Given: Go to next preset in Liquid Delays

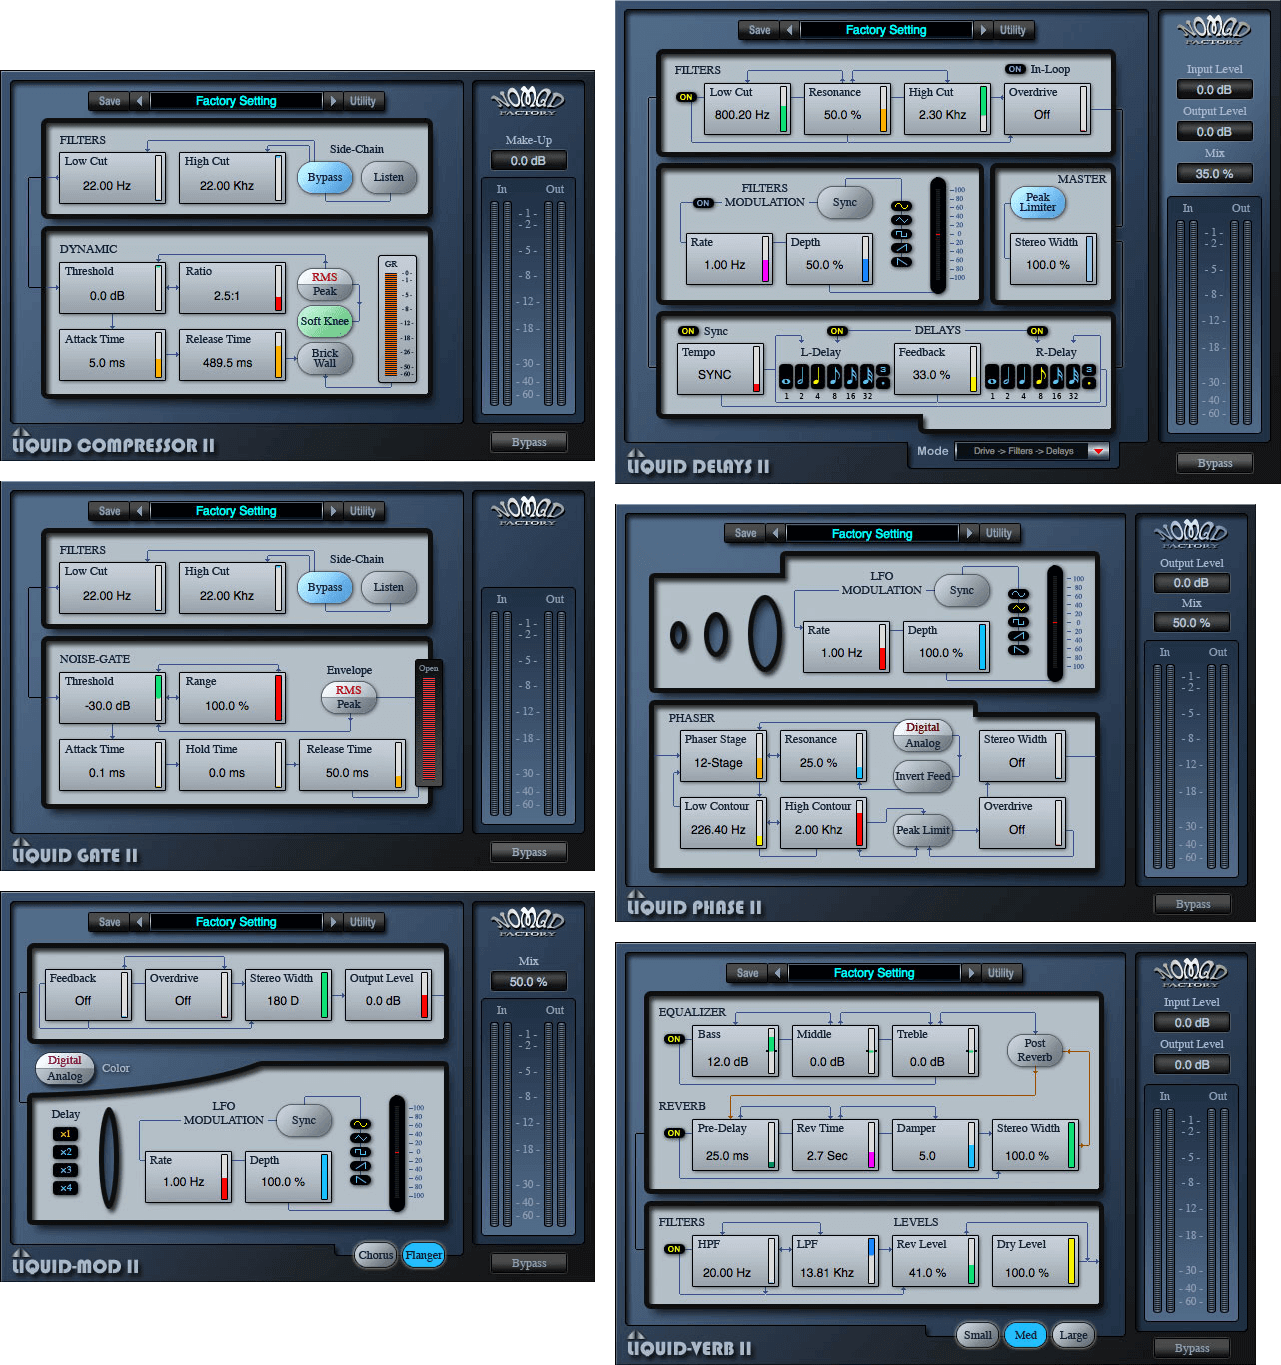Looking at the screenshot, I should pos(983,30).
